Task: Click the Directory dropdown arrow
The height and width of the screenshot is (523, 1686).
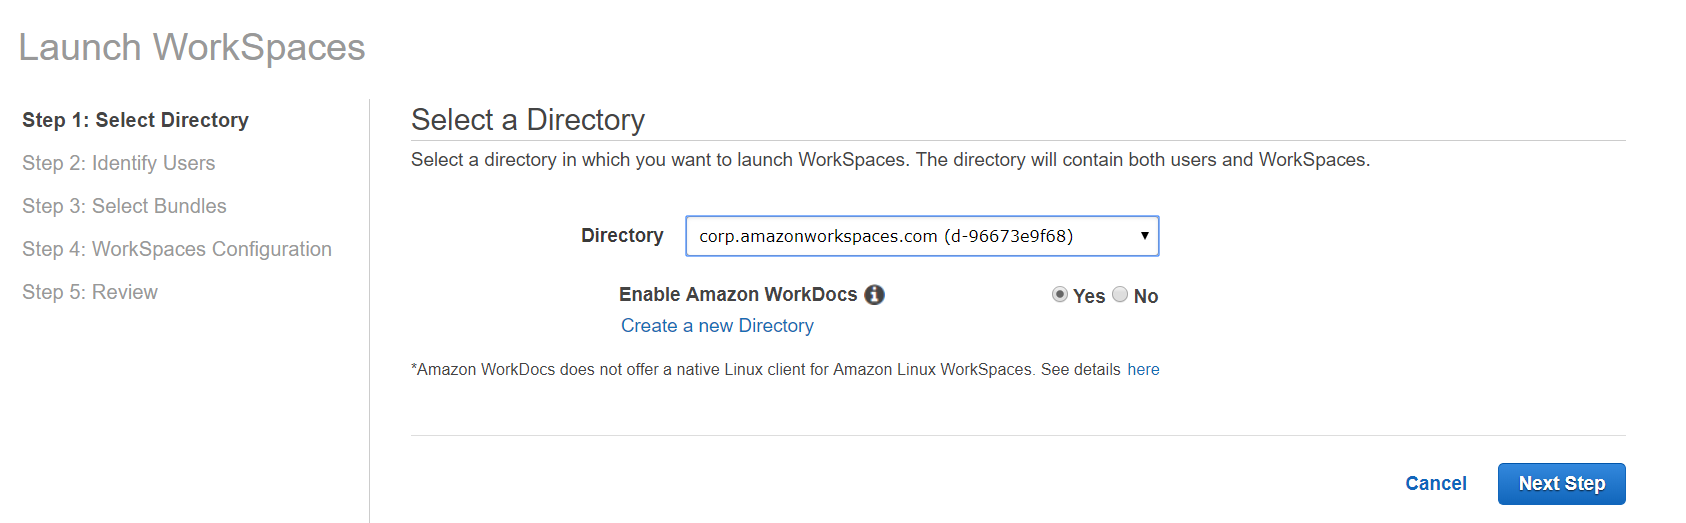Action: (x=1144, y=236)
